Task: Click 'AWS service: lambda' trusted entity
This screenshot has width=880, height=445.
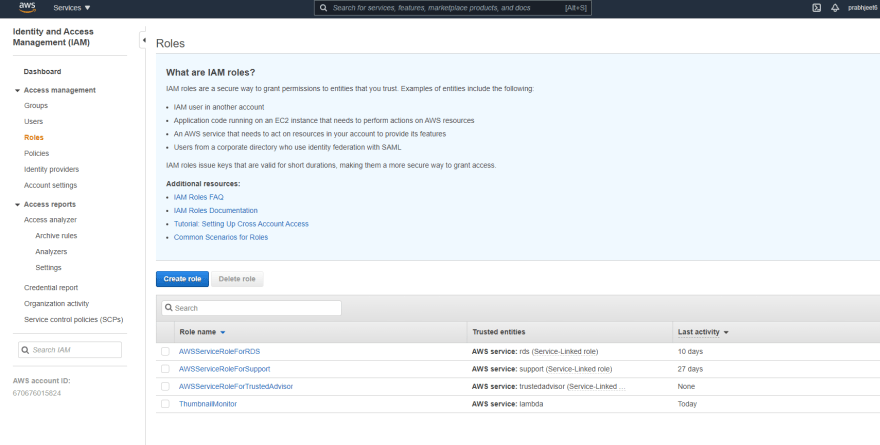Action: 507,403
